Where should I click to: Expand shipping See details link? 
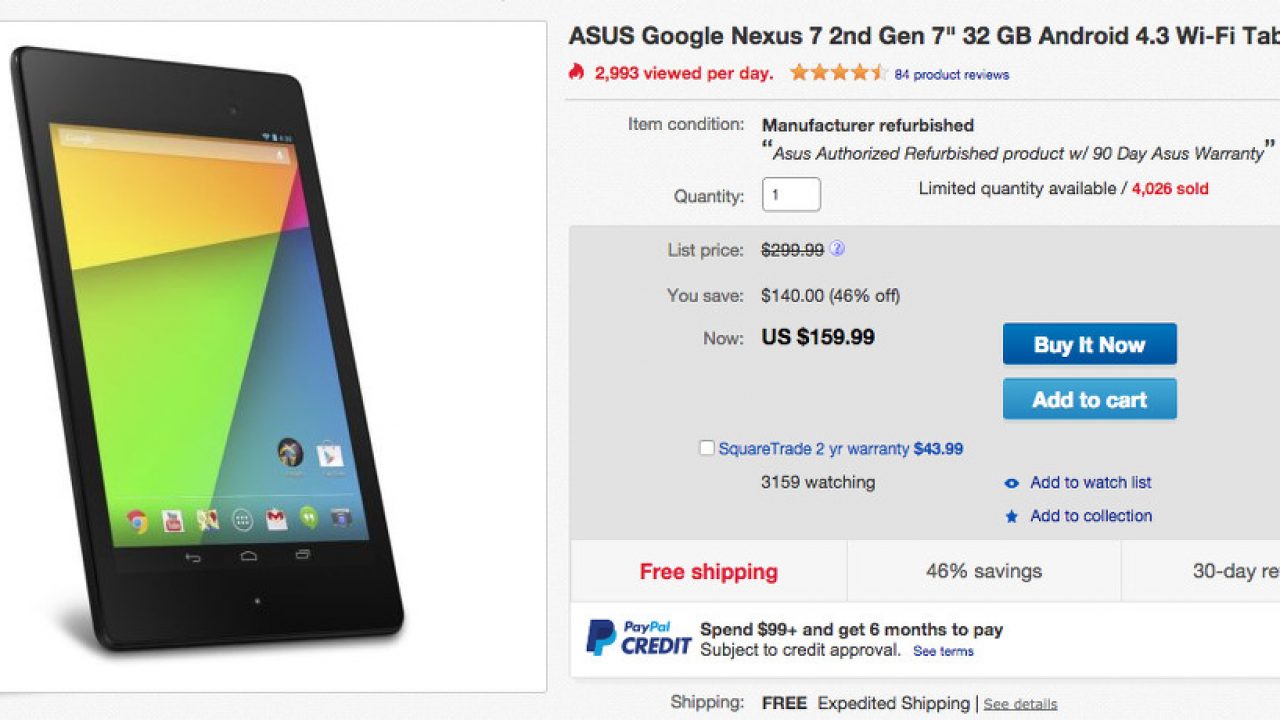pyautogui.click(x=1020, y=704)
